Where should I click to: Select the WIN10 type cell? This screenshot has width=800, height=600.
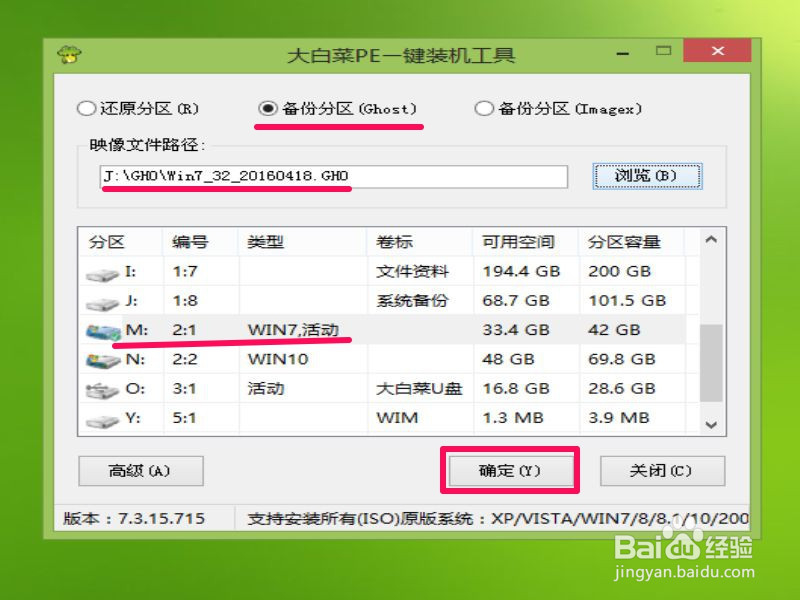pyautogui.click(x=278, y=359)
